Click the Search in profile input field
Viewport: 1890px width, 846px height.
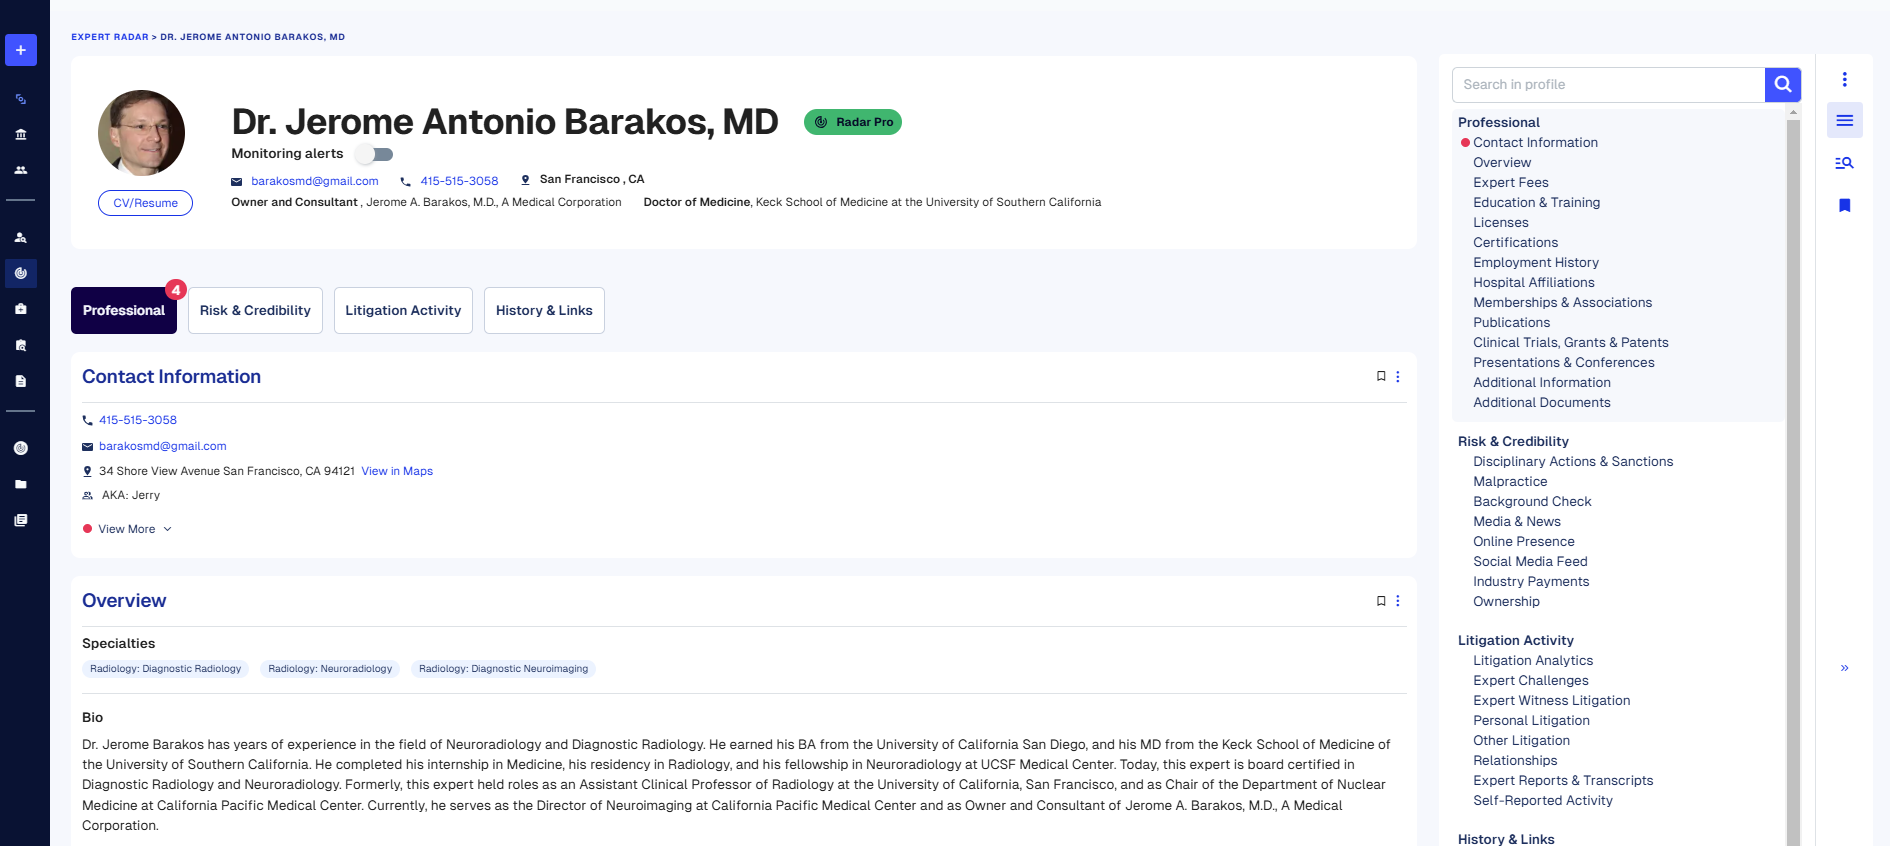(x=1608, y=85)
